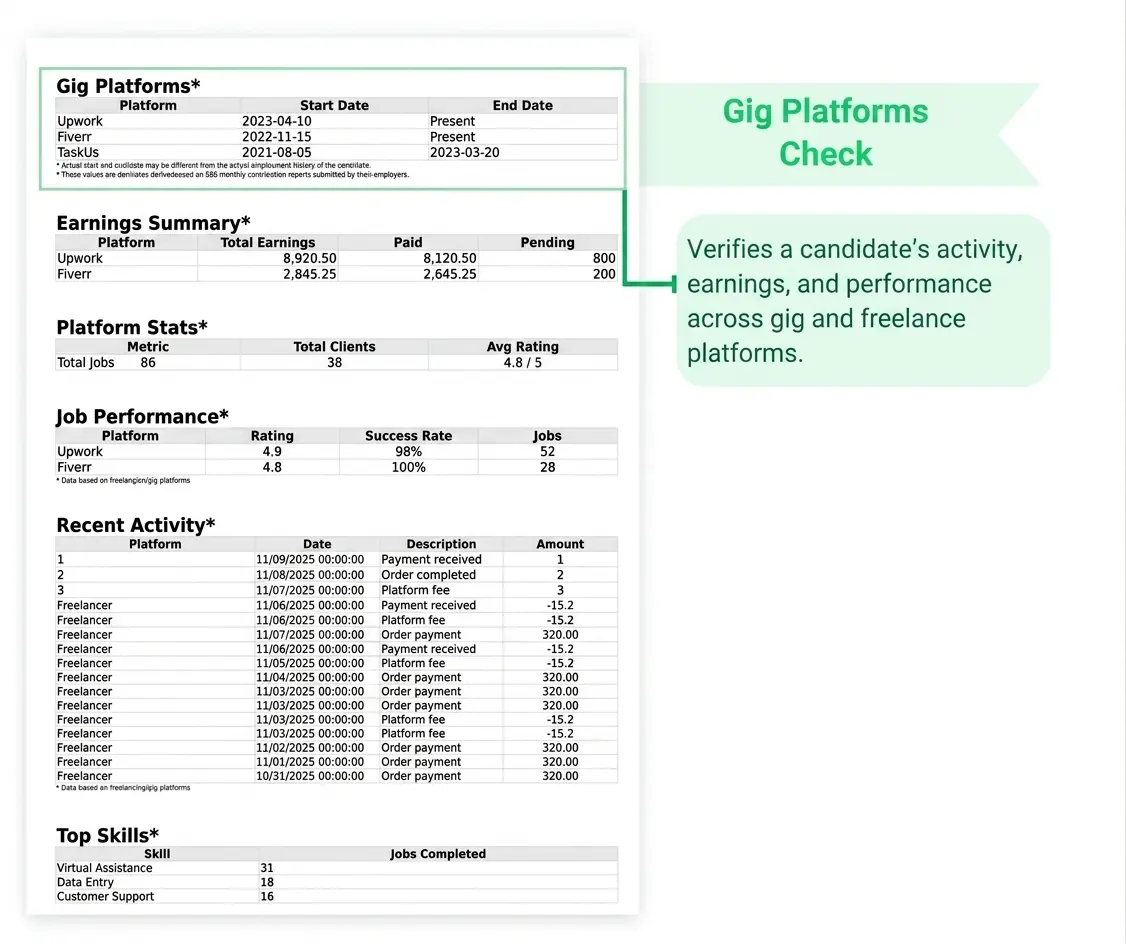Select the 'Pending' column header
Image resolution: width=1126 pixels, height=944 pixels.
547,242
